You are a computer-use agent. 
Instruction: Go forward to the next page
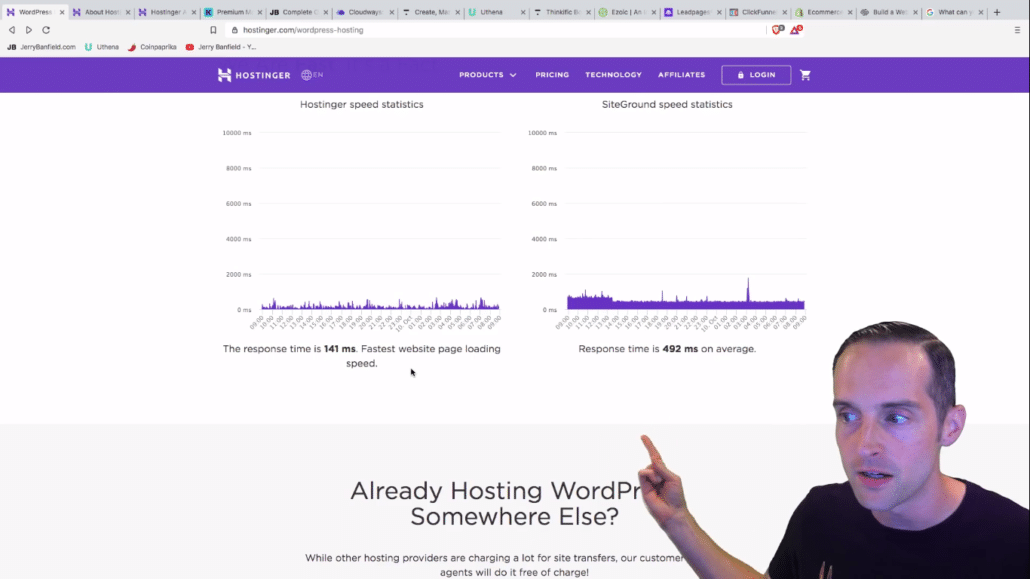tap(29, 30)
